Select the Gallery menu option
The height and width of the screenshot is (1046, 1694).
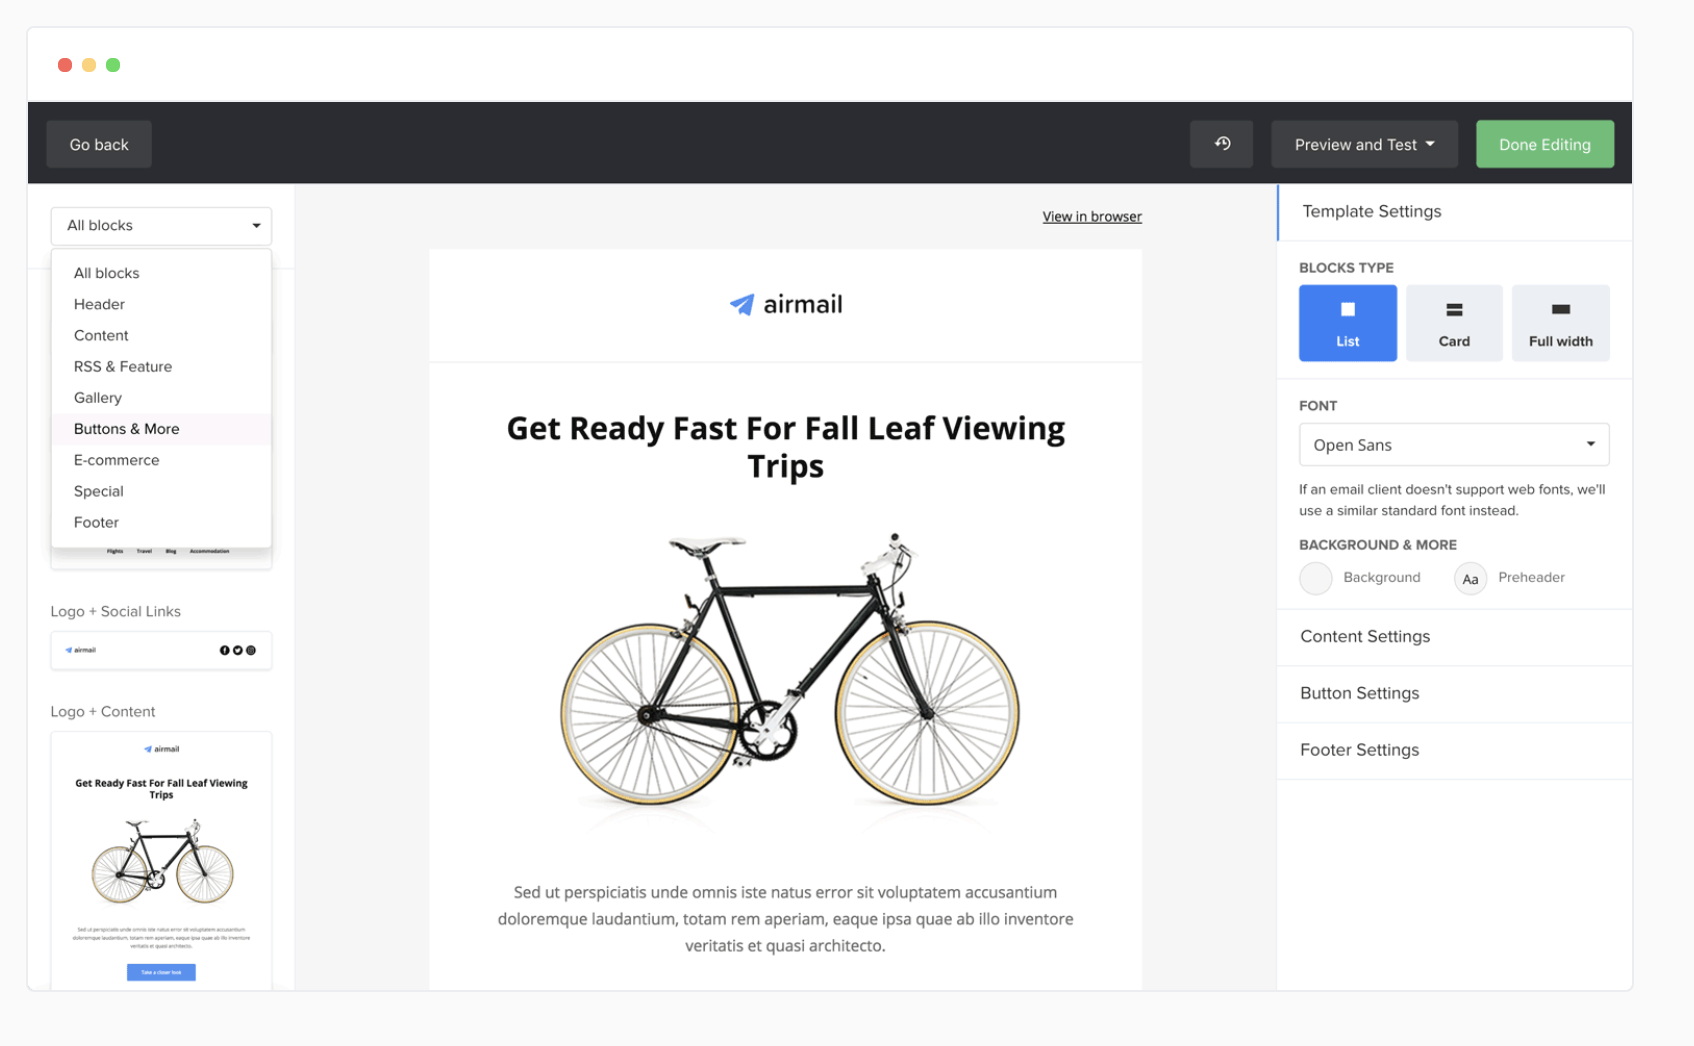[x=98, y=398]
